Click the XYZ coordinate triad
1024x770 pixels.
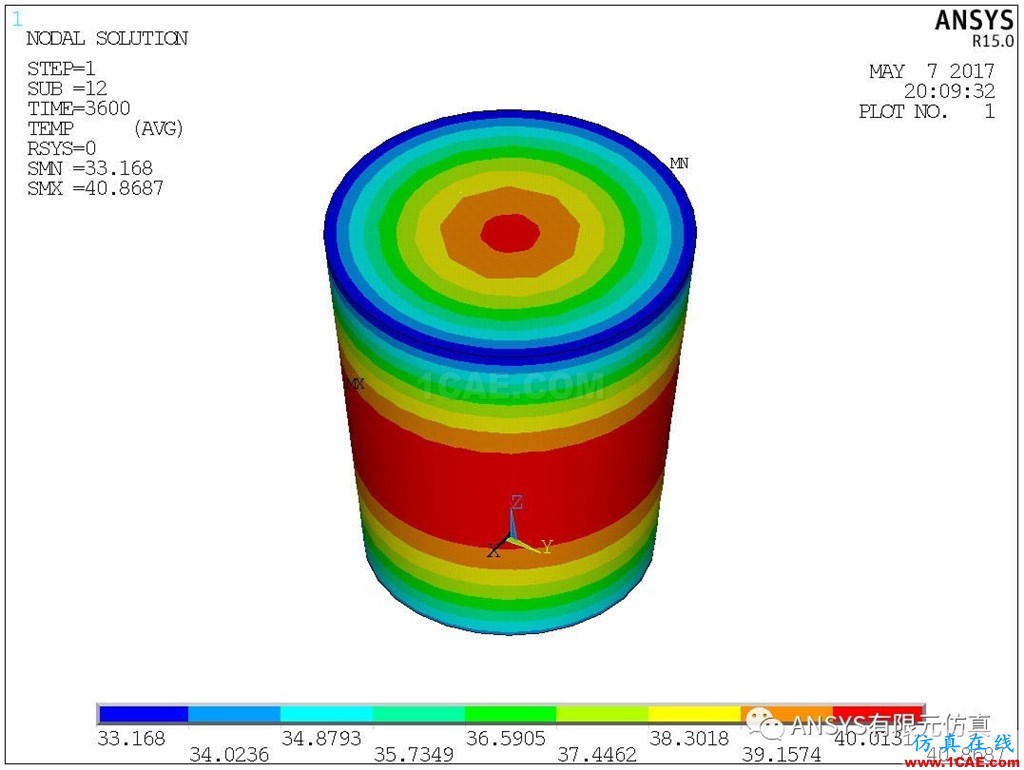(520, 526)
